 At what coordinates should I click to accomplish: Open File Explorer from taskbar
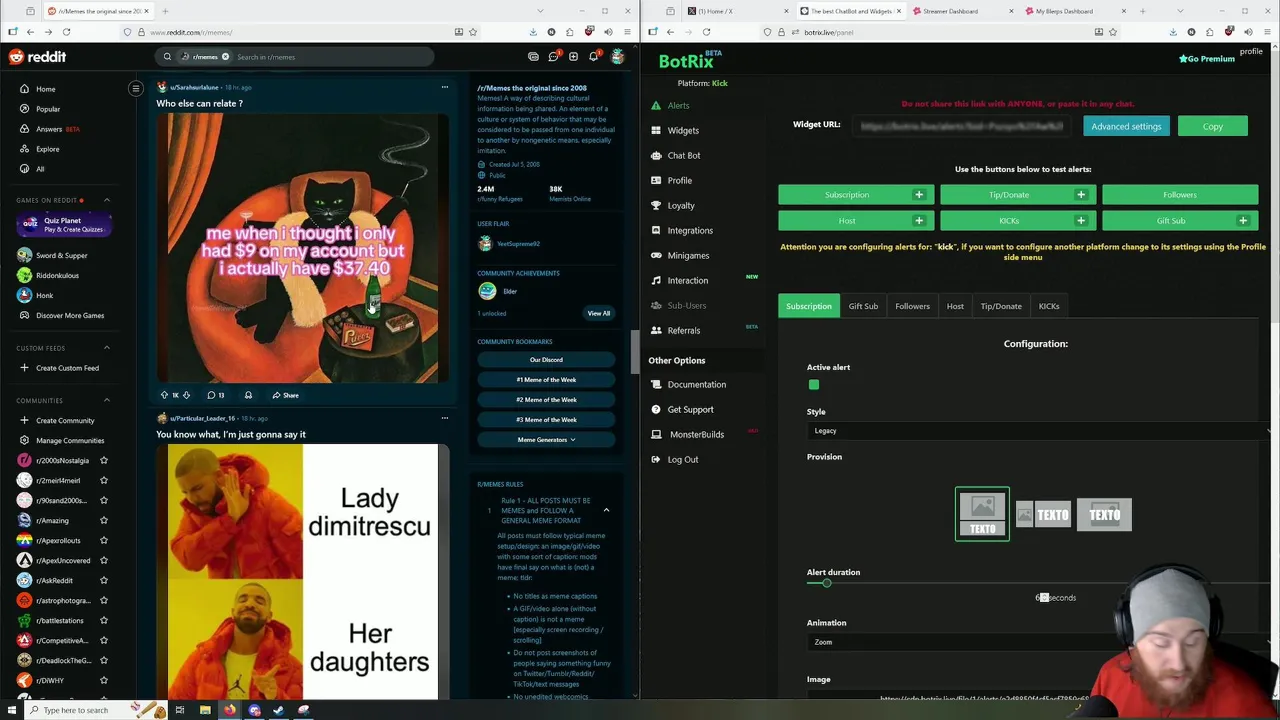205,710
